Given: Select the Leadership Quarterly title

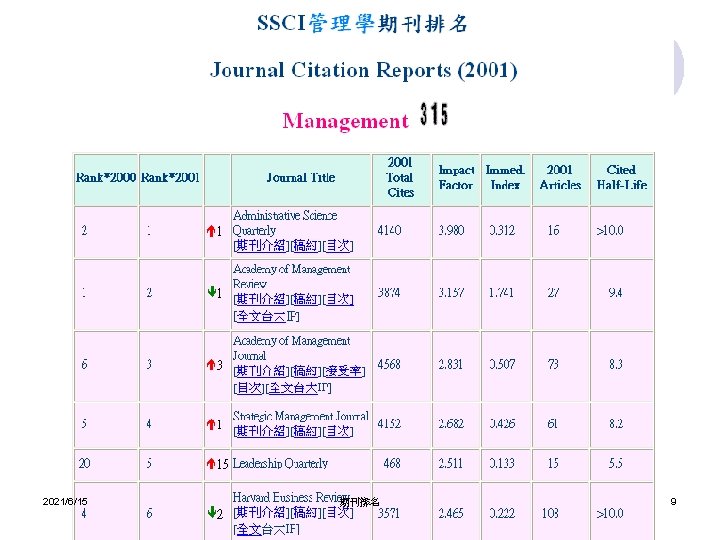Looking at the screenshot, I should point(280,463).
